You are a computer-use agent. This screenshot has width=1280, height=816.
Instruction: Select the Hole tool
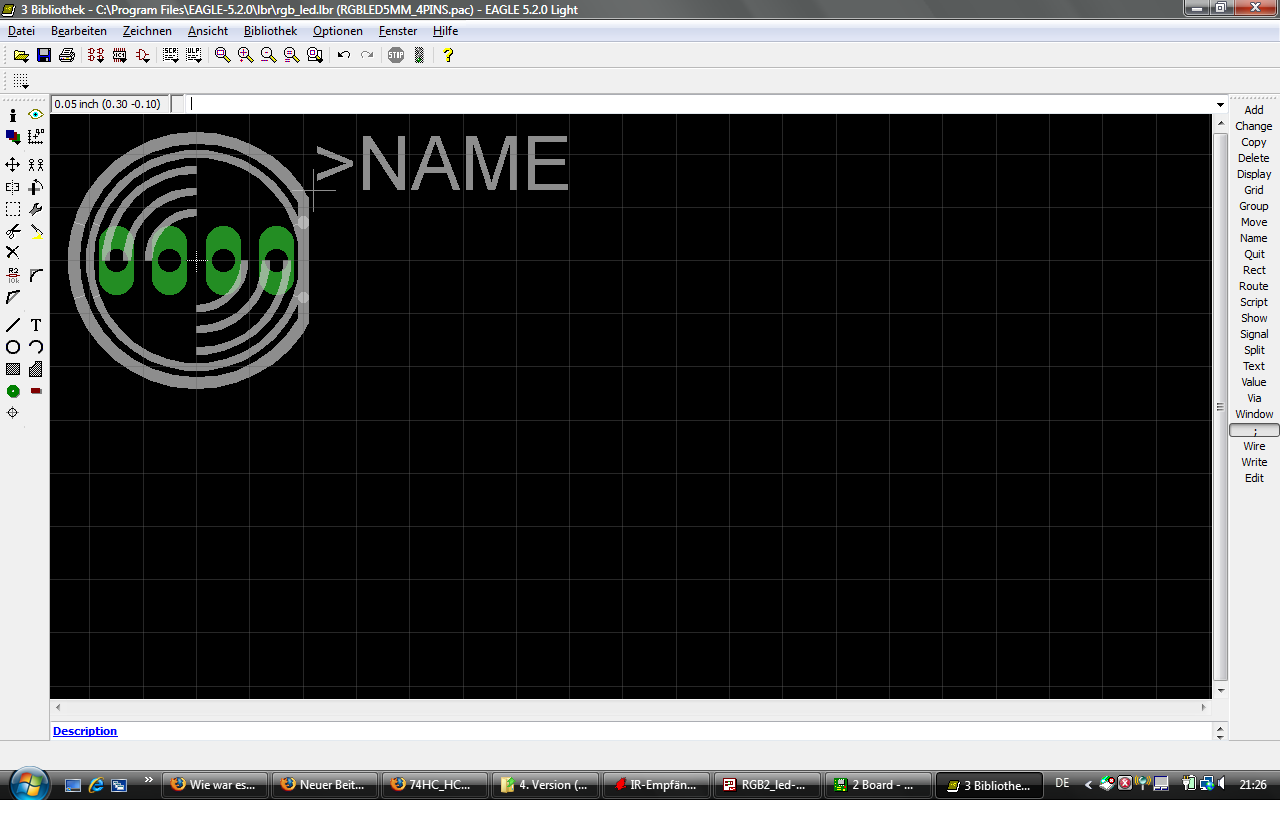pyautogui.click(x=13, y=413)
